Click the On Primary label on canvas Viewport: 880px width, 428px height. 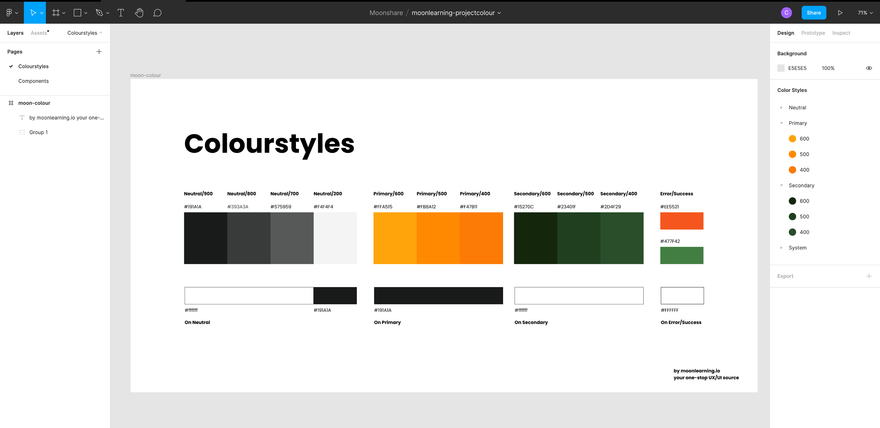coord(387,323)
